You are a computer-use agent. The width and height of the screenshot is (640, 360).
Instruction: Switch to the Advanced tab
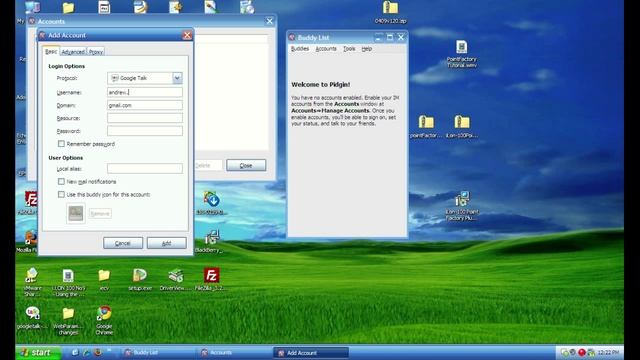[x=73, y=52]
